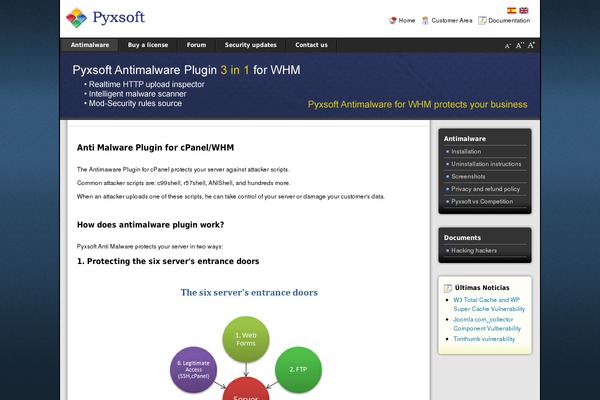600x400 pixels.
Task: Open Timthumb vulnerability news link
Action: pyautogui.click(x=484, y=339)
